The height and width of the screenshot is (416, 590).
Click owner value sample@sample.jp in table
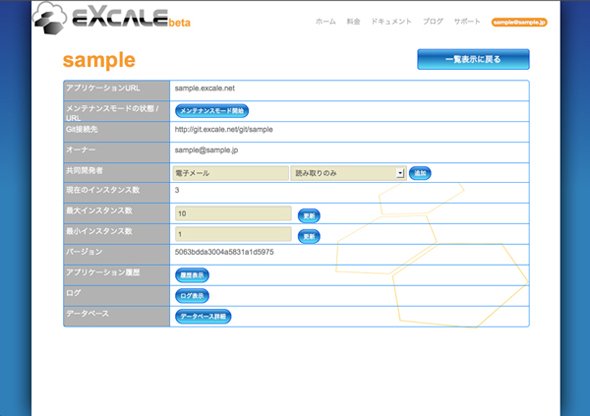pyautogui.click(x=206, y=150)
